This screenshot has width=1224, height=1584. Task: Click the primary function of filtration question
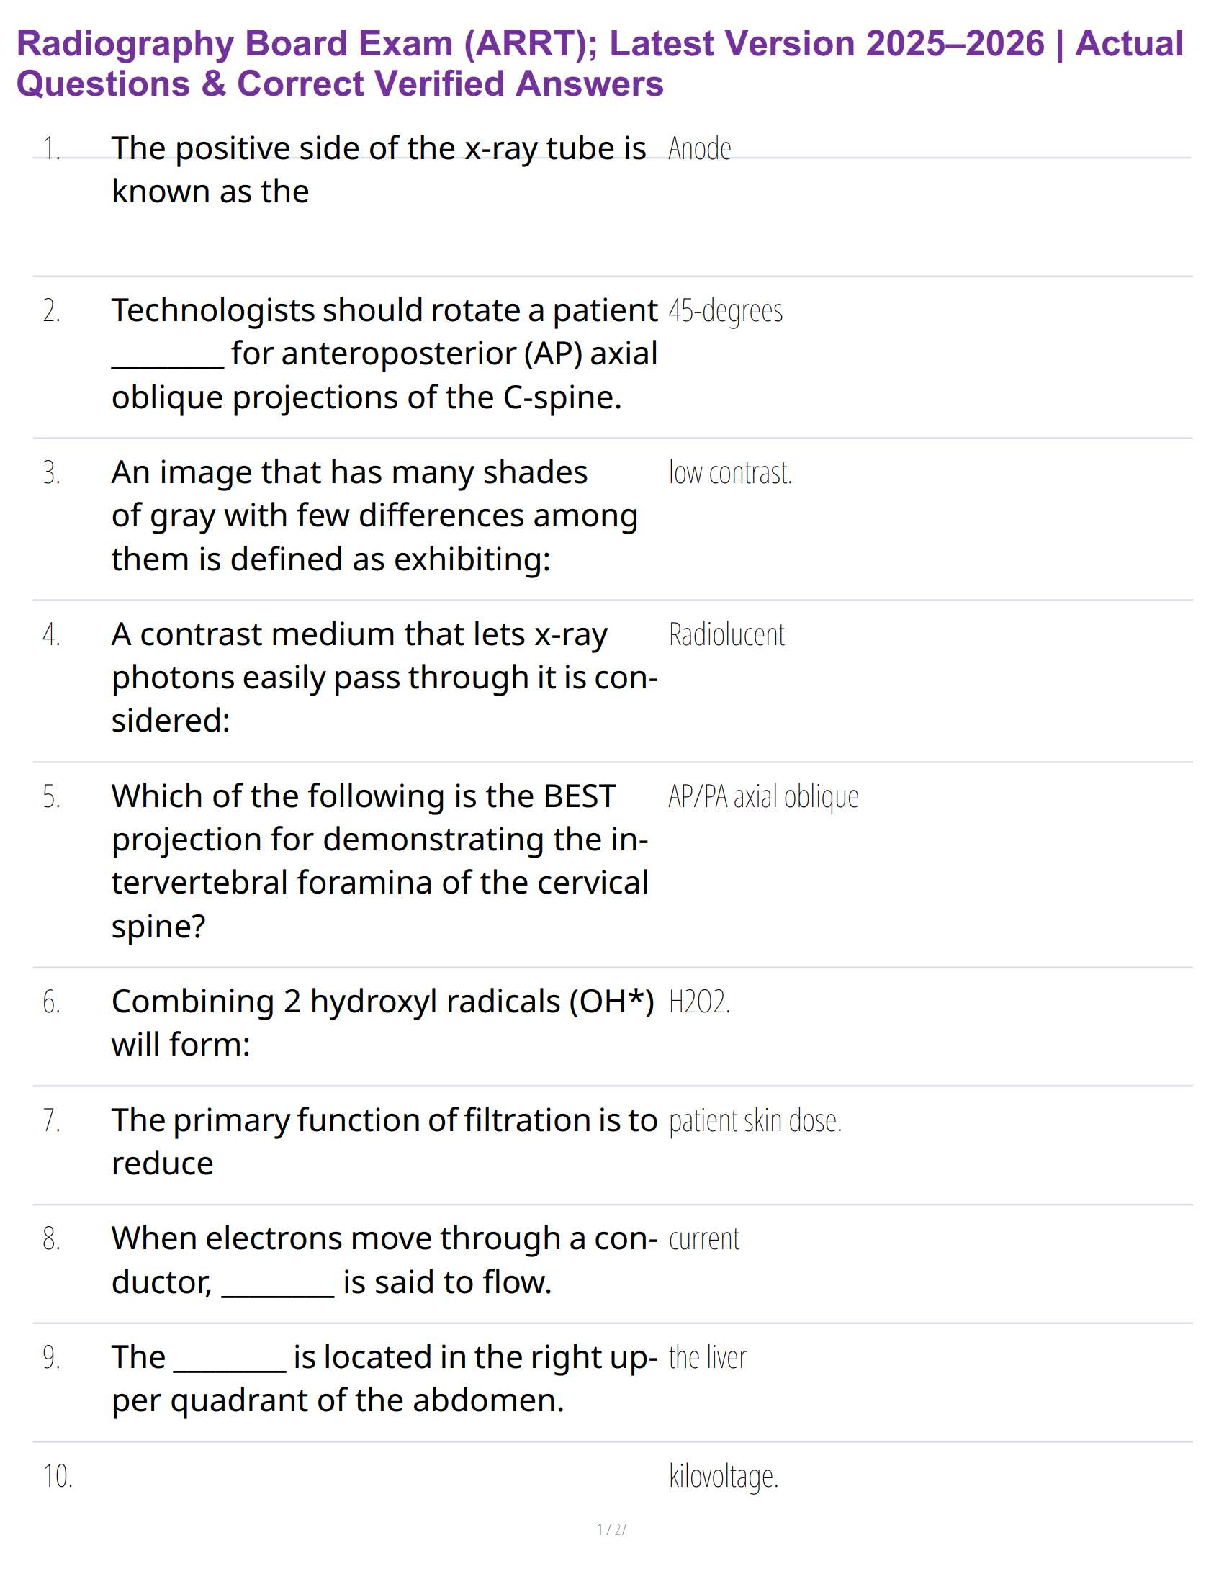(384, 1141)
